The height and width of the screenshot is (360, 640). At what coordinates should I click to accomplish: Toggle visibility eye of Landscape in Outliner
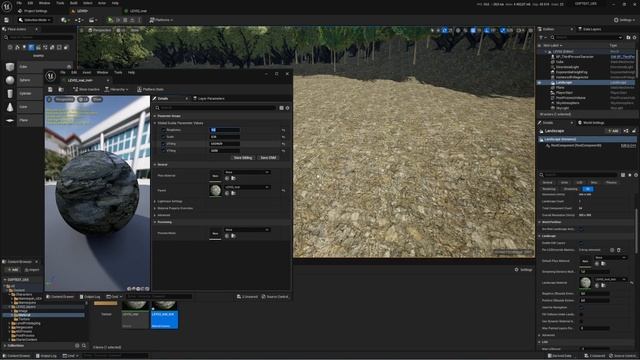coord(540,82)
